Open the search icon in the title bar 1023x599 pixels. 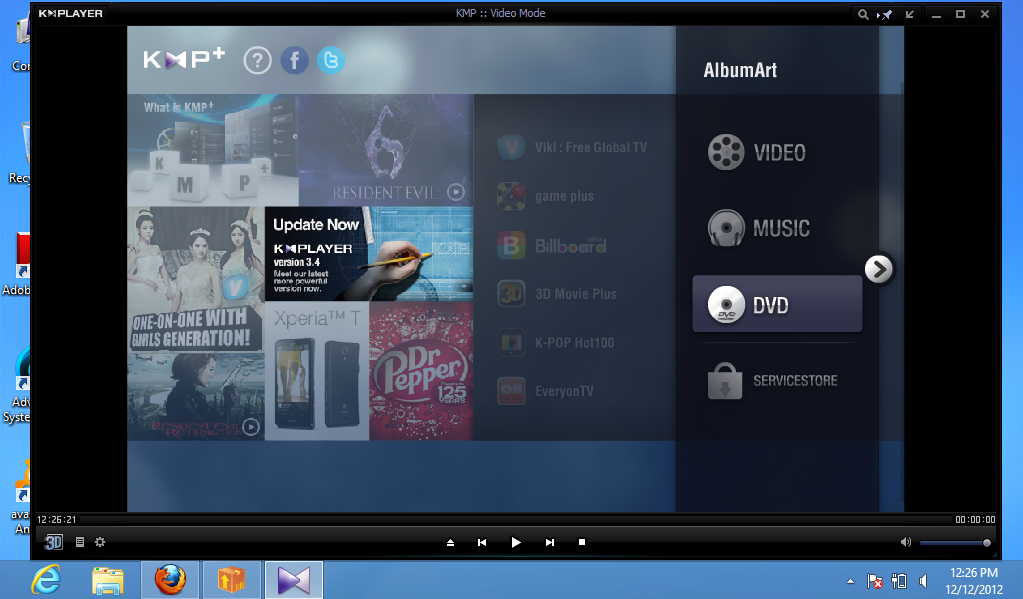point(862,13)
